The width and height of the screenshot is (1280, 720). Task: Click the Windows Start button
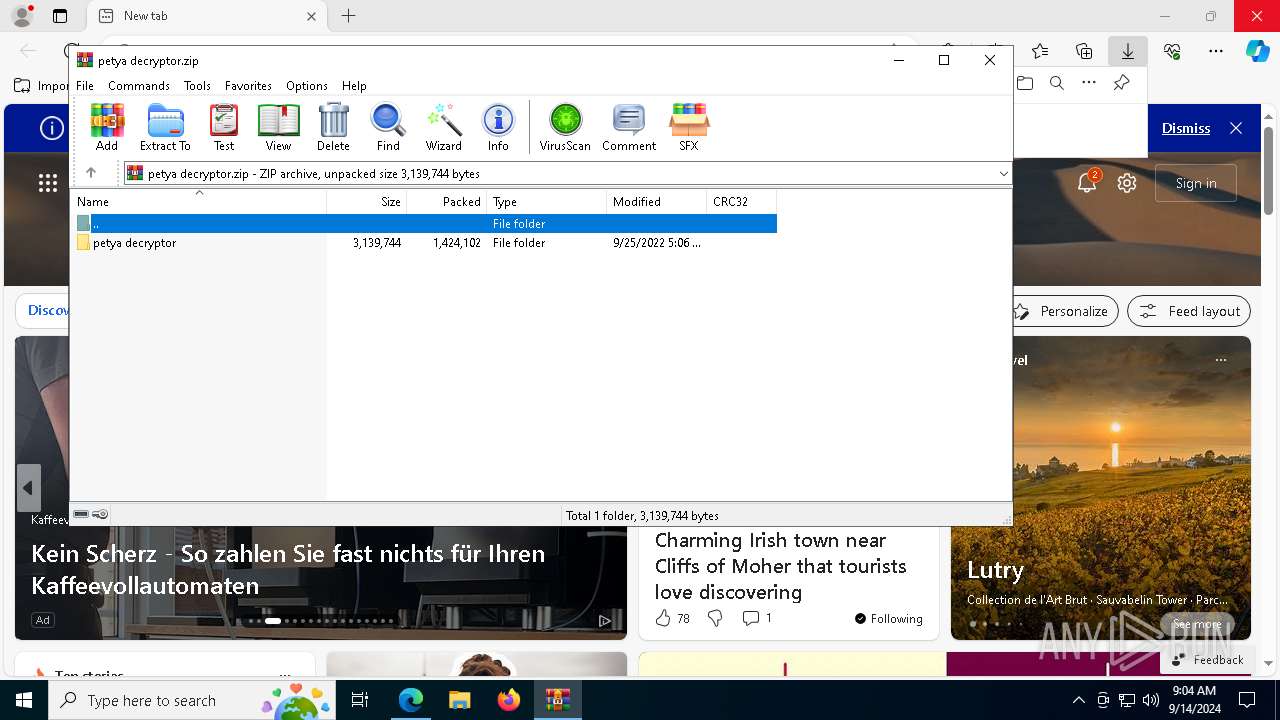(x=24, y=700)
